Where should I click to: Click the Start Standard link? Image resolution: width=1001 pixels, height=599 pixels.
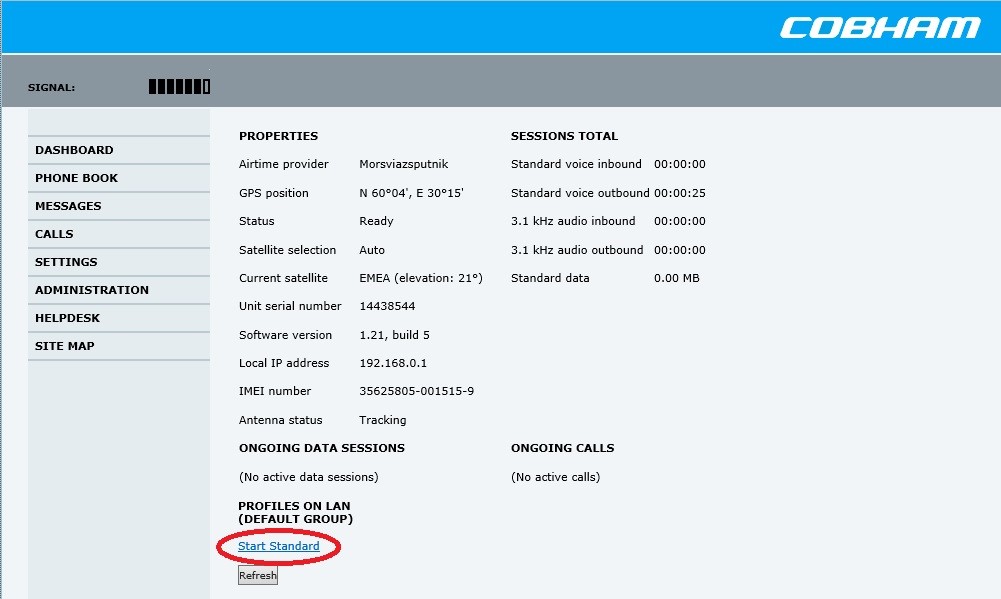pos(279,546)
